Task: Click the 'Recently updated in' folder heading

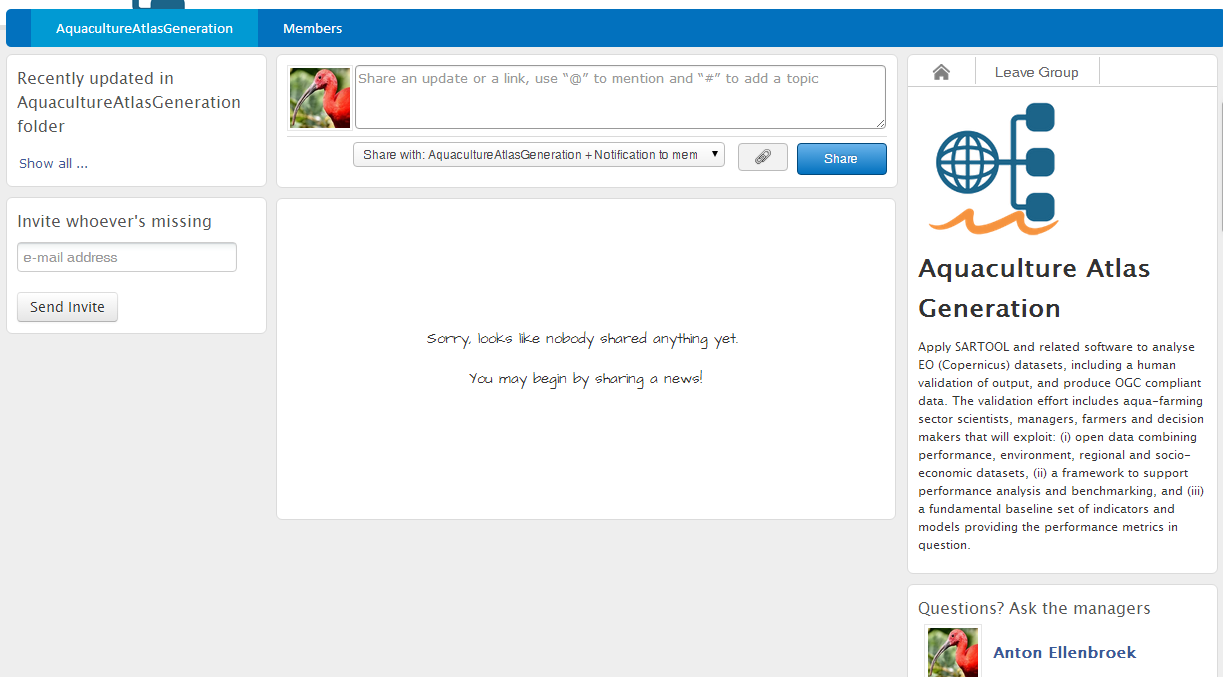Action: pos(129,102)
